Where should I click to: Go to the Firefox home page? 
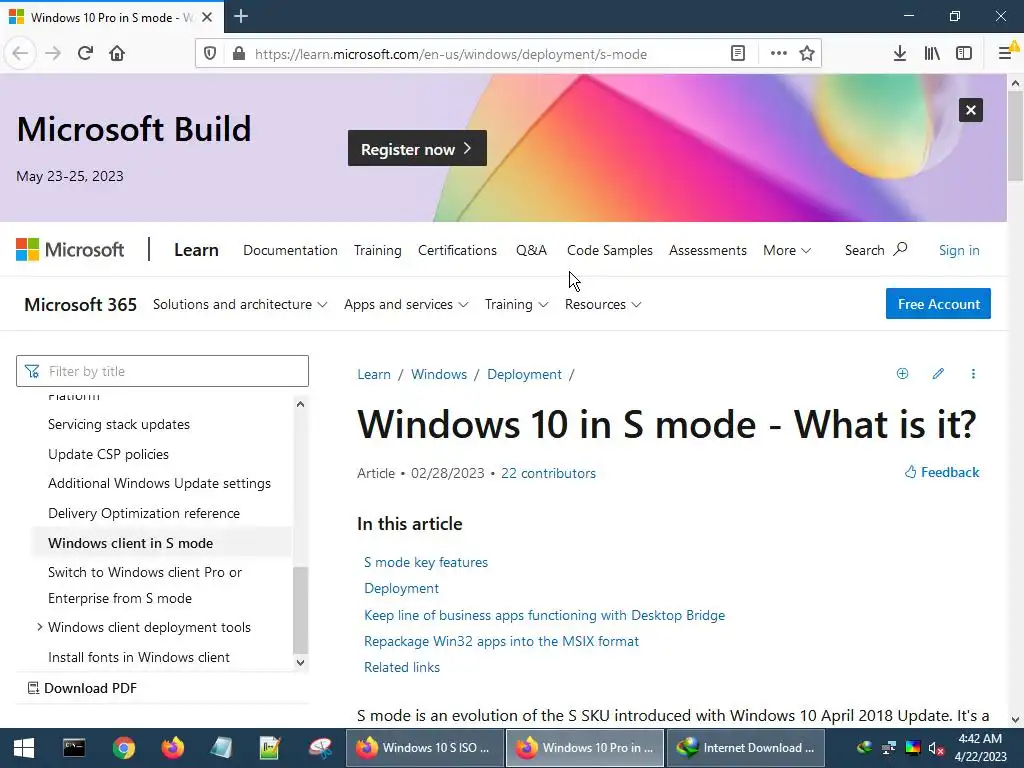coord(117,54)
